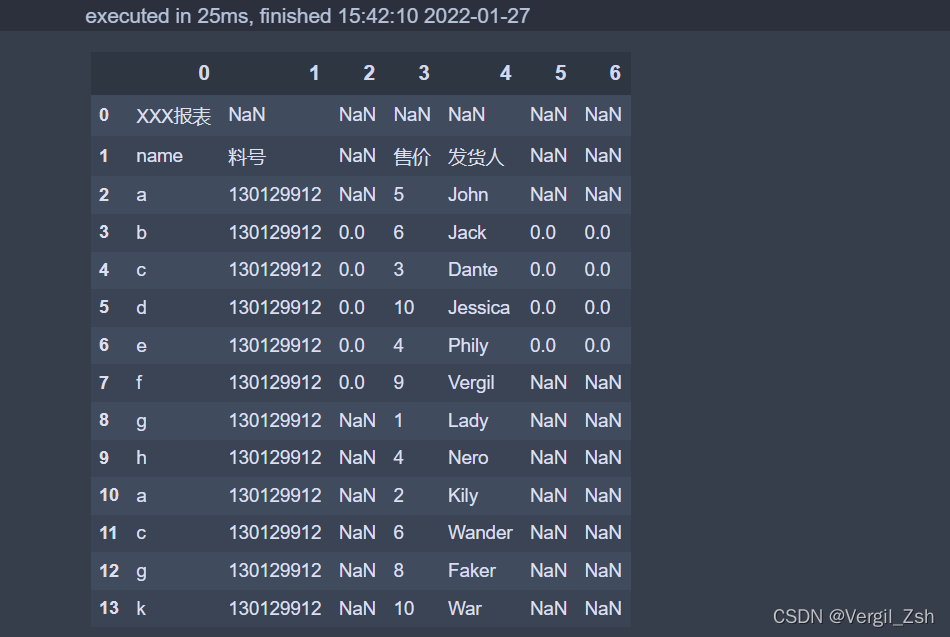Select the Dante cell
The width and height of the screenshot is (950, 637).
(x=473, y=270)
